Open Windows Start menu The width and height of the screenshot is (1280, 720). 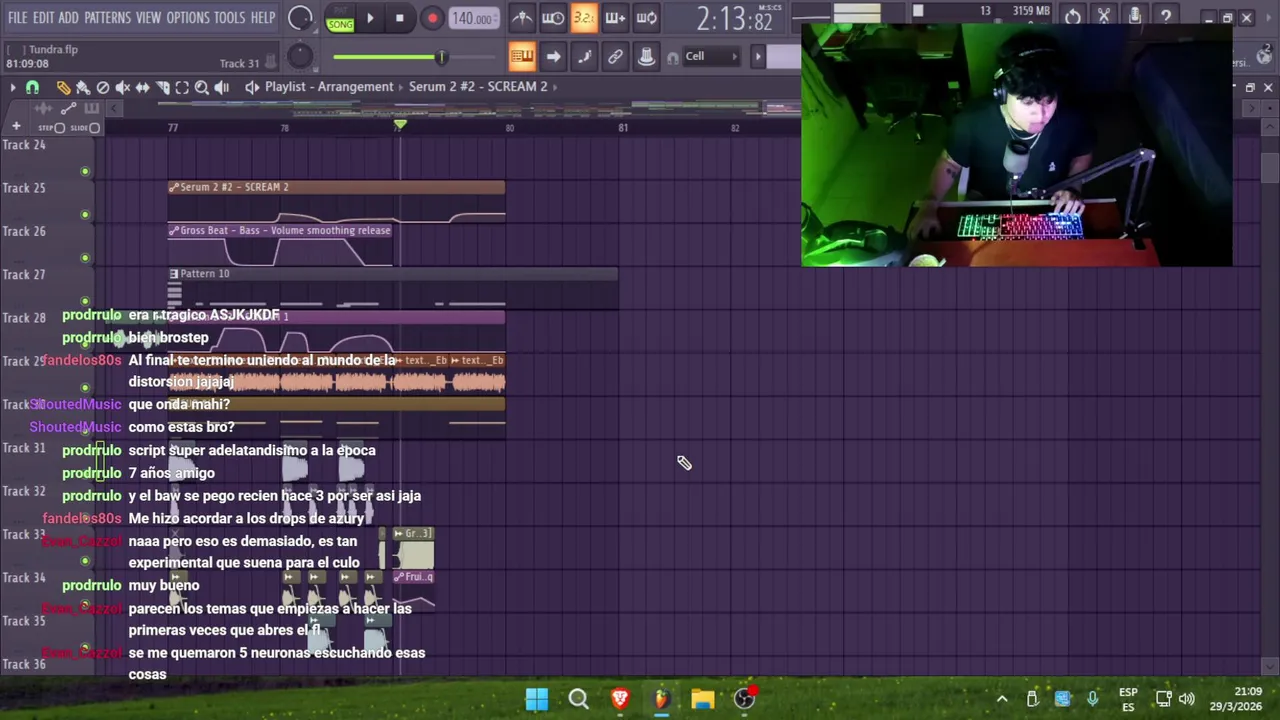point(537,699)
